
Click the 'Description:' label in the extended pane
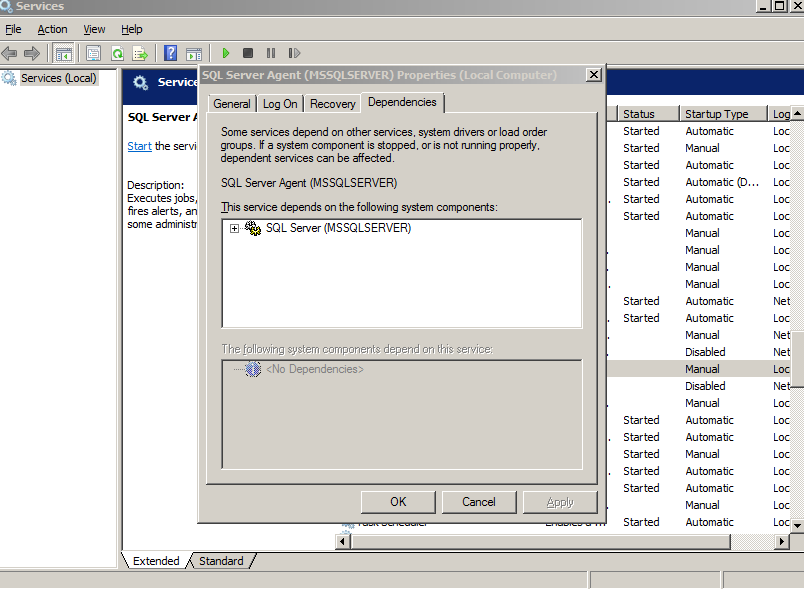tap(155, 185)
